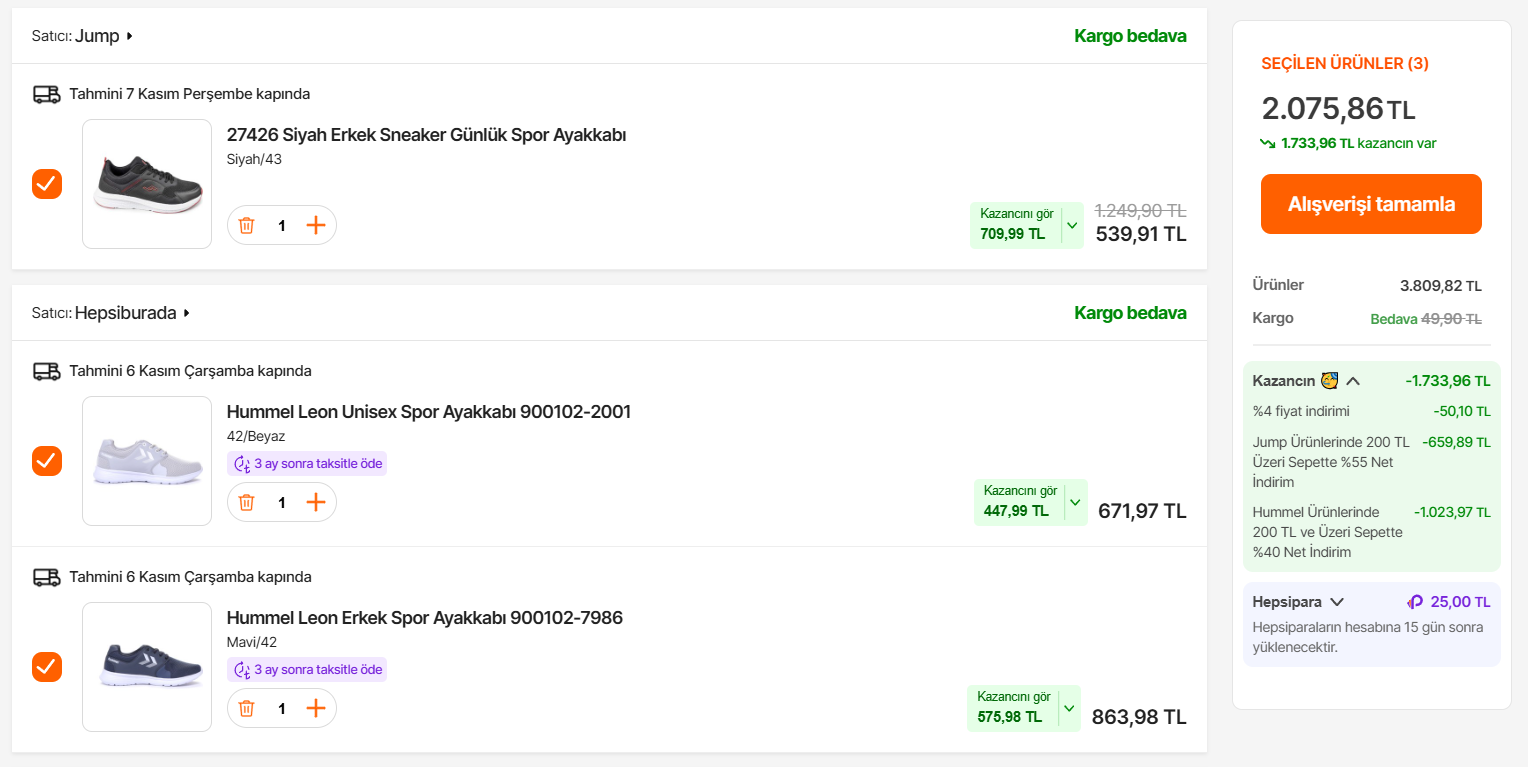The width and height of the screenshot is (1528, 767).
Task: Collapse the Kazancın savings breakdown section
Action: pyautogui.click(x=1353, y=381)
